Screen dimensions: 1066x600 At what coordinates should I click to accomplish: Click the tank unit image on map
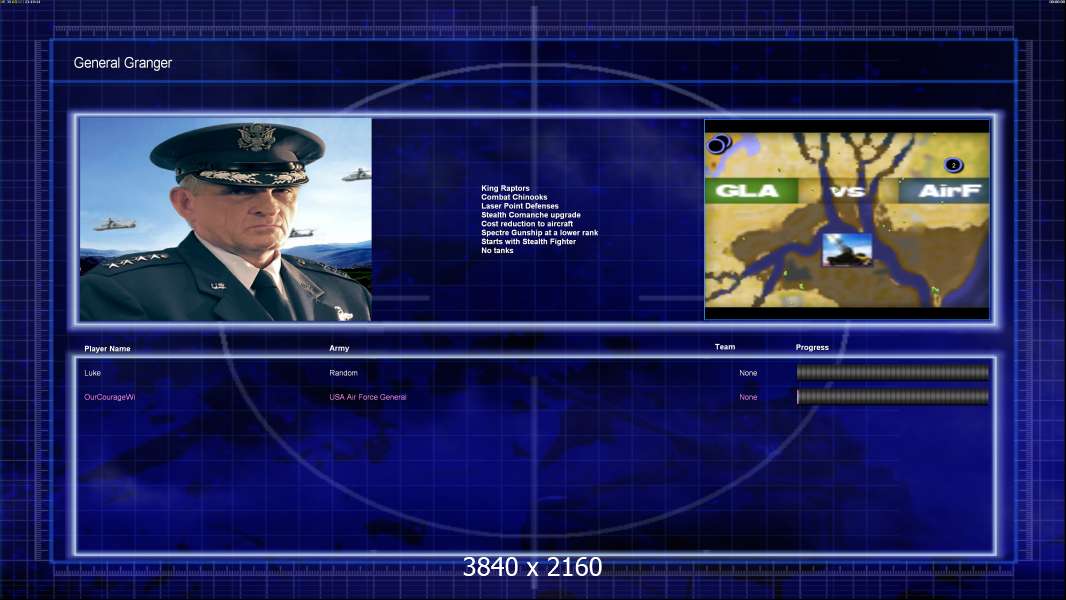[847, 249]
